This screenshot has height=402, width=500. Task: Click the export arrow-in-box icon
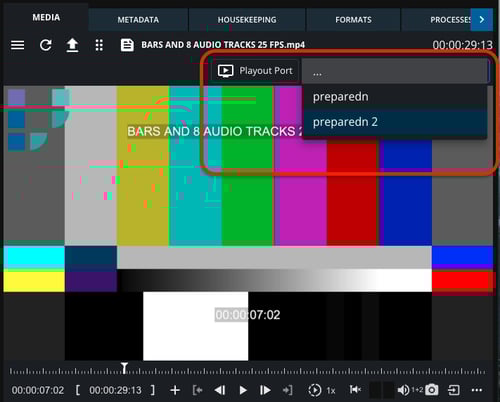click(x=454, y=390)
